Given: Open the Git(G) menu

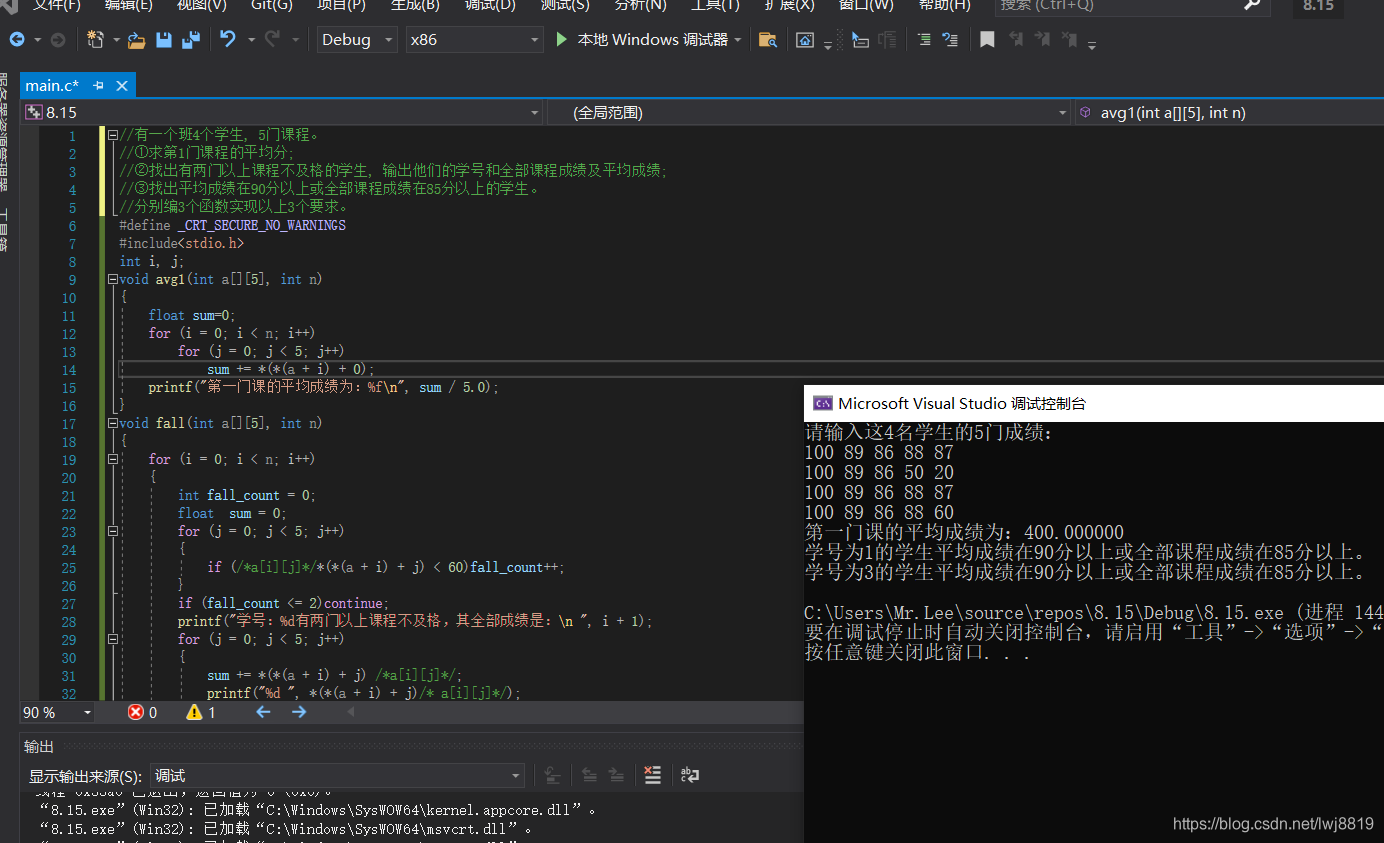Looking at the screenshot, I should pyautogui.click(x=272, y=5).
